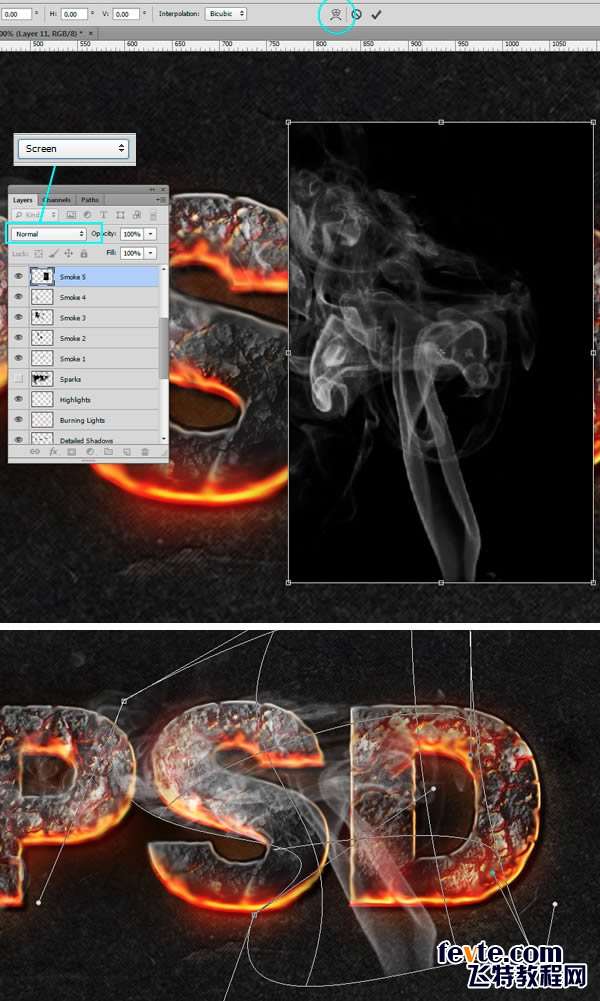Open the Layers panel flyout menu
Image resolution: width=600 pixels, height=1001 pixels.
[162, 200]
